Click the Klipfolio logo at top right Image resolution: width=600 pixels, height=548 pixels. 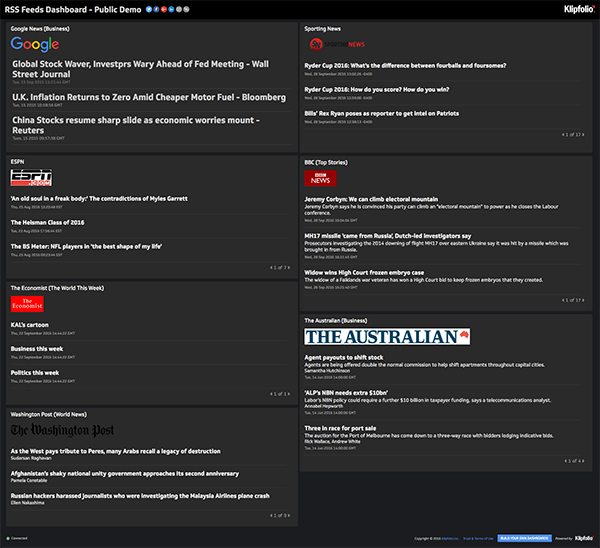pos(575,8)
